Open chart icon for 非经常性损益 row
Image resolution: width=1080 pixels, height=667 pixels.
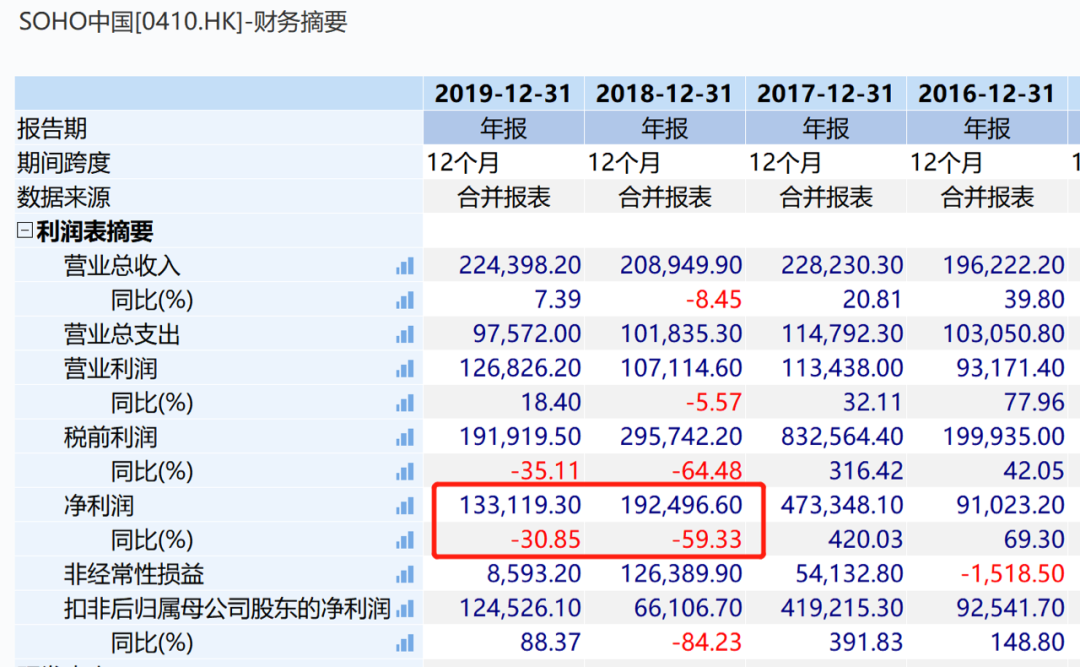pyautogui.click(x=405, y=575)
